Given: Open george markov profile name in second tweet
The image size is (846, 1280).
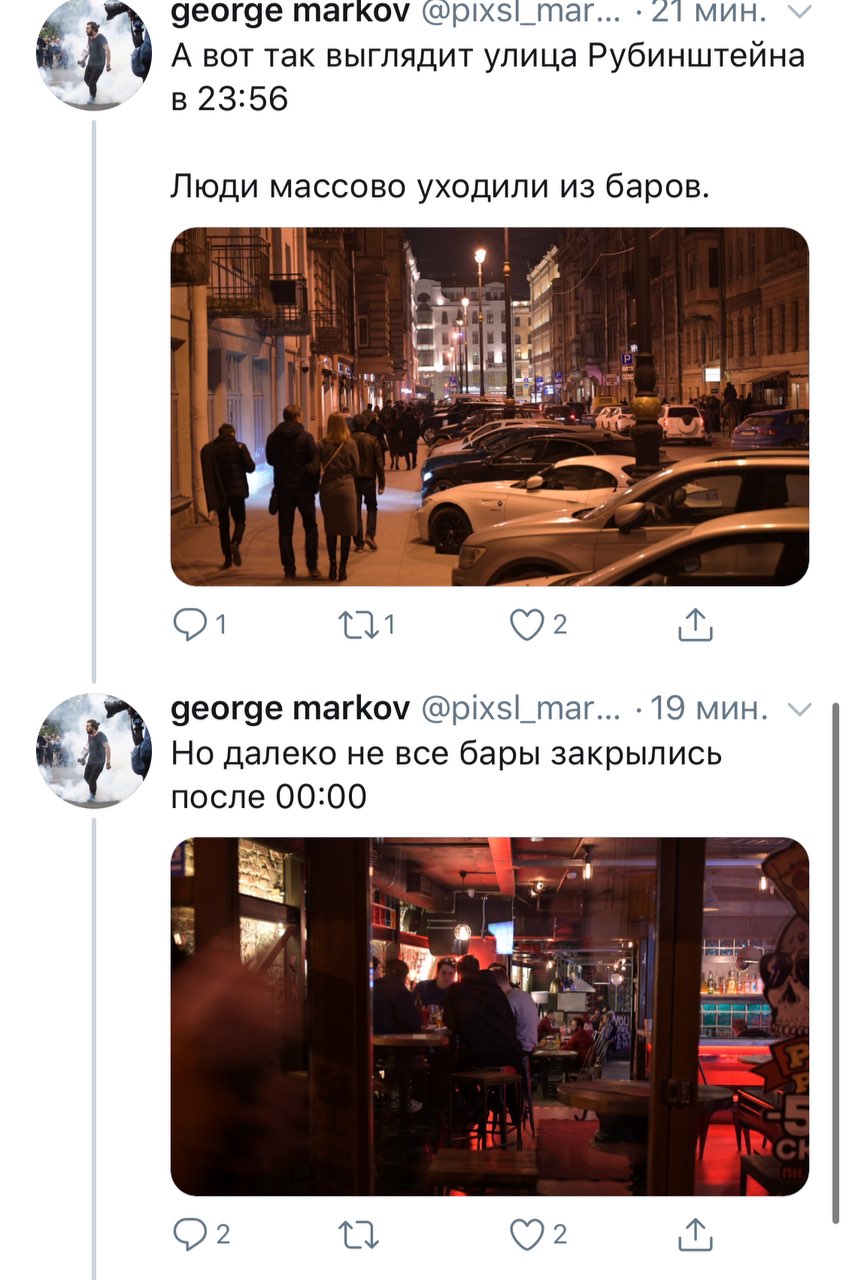Looking at the screenshot, I should pyautogui.click(x=290, y=710).
